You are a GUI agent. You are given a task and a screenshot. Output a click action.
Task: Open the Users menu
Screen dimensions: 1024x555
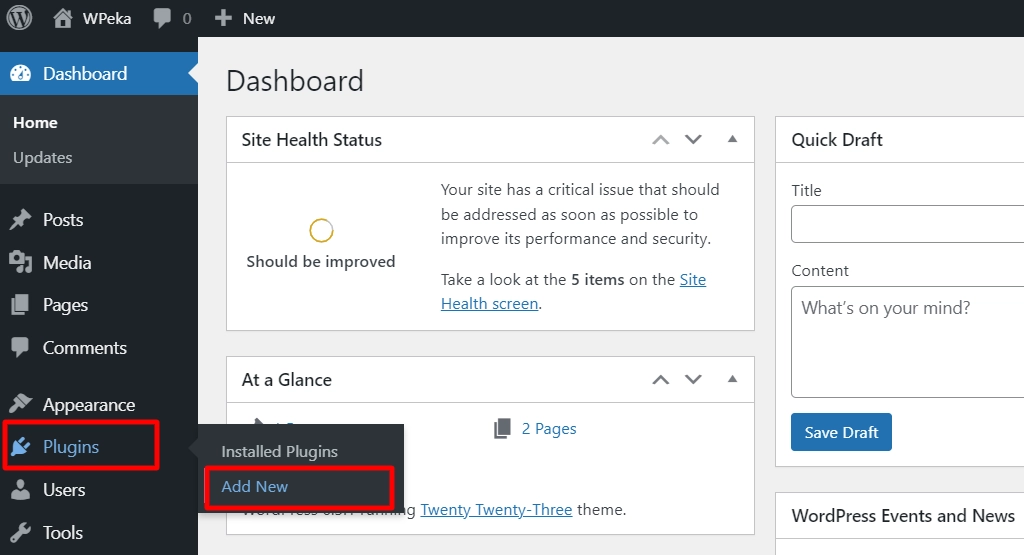pyautogui.click(x=64, y=490)
